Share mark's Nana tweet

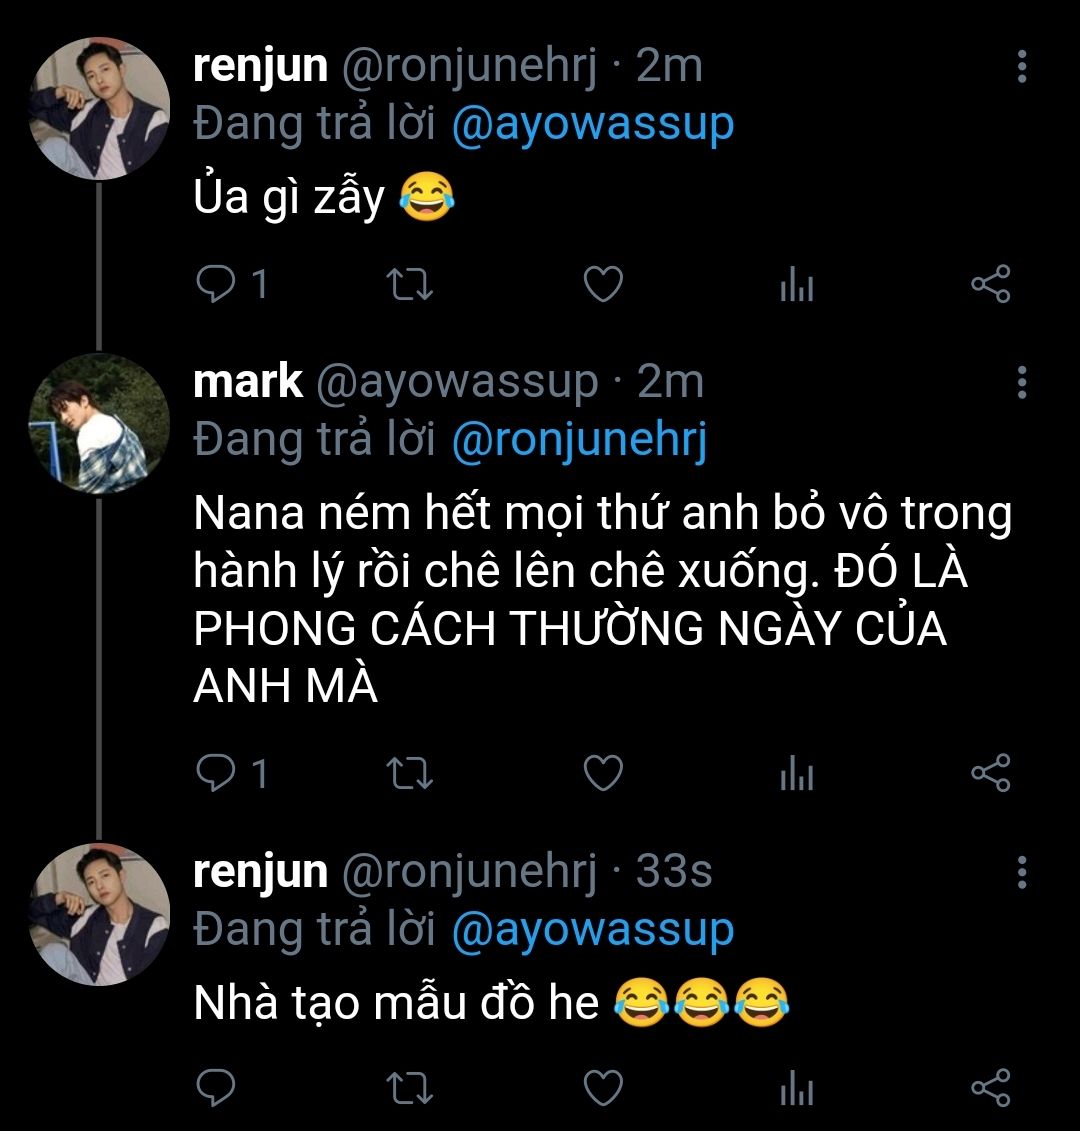point(990,773)
